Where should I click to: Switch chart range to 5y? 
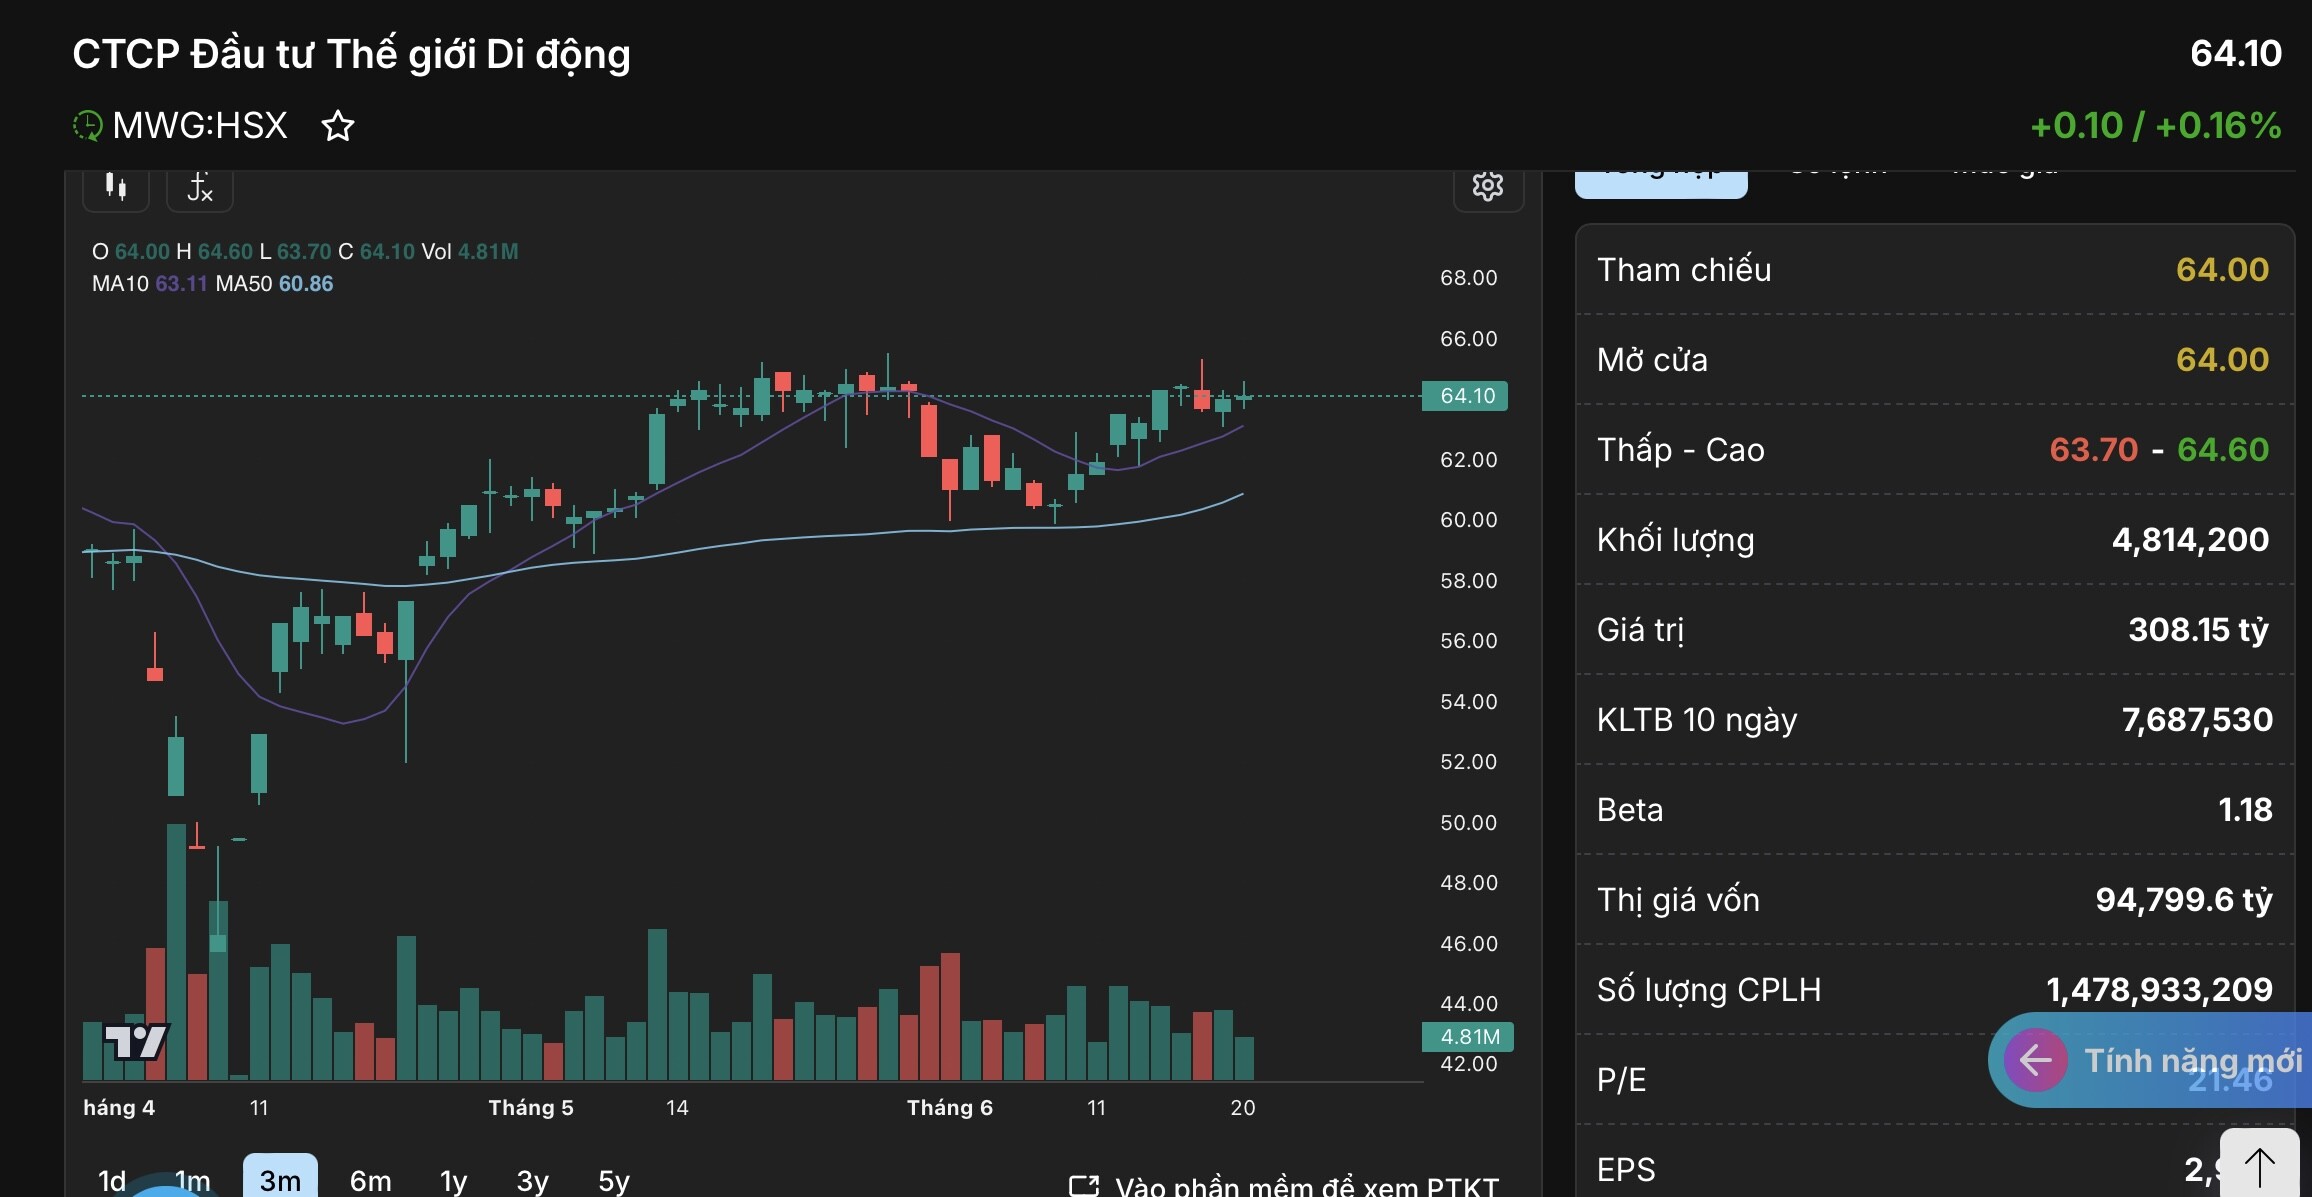[613, 1181]
